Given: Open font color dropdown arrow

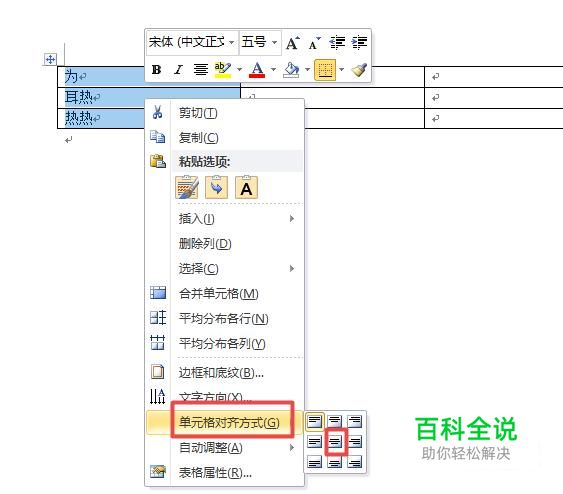Looking at the screenshot, I should click(273, 69).
